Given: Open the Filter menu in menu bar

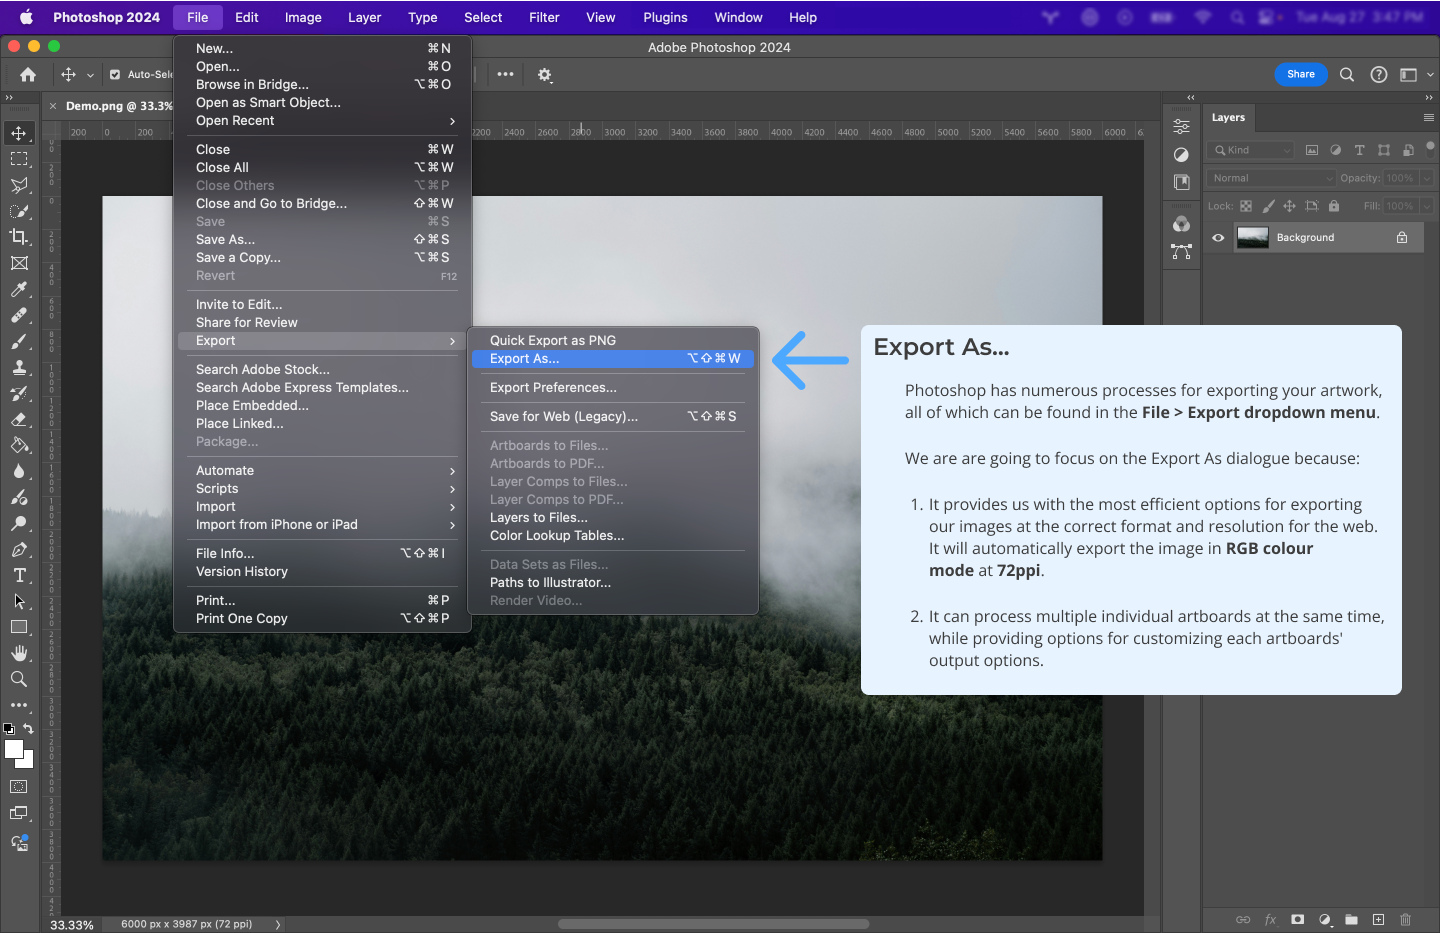Looking at the screenshot, I should point(544,17).
